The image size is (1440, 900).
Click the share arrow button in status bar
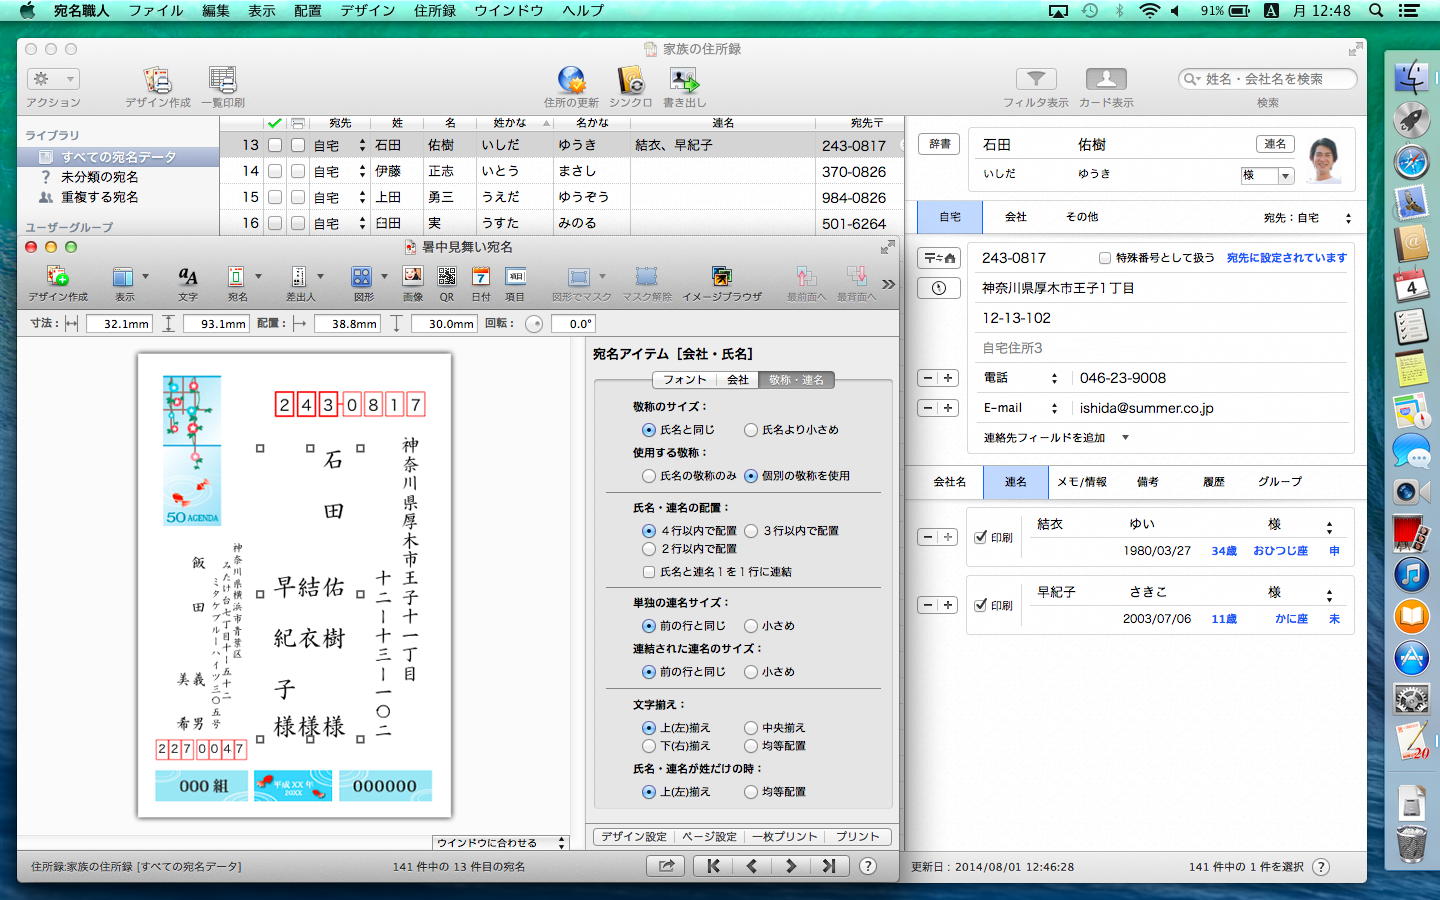pyautogui.click(x=666, y=866)
